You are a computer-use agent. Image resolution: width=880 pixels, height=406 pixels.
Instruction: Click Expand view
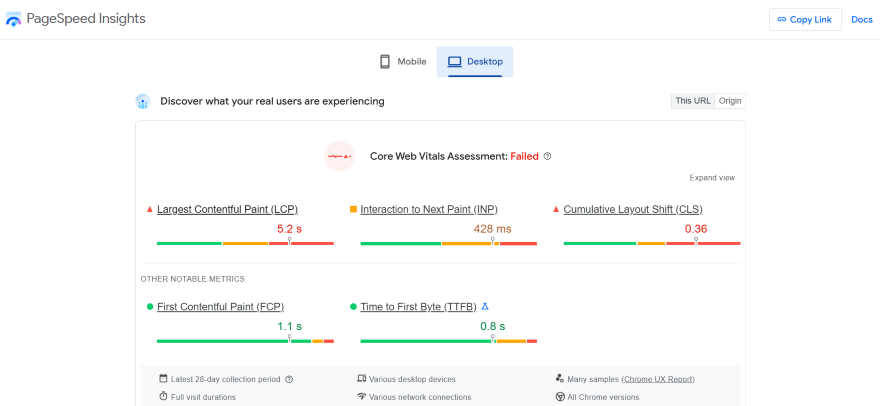click(712, 178)
